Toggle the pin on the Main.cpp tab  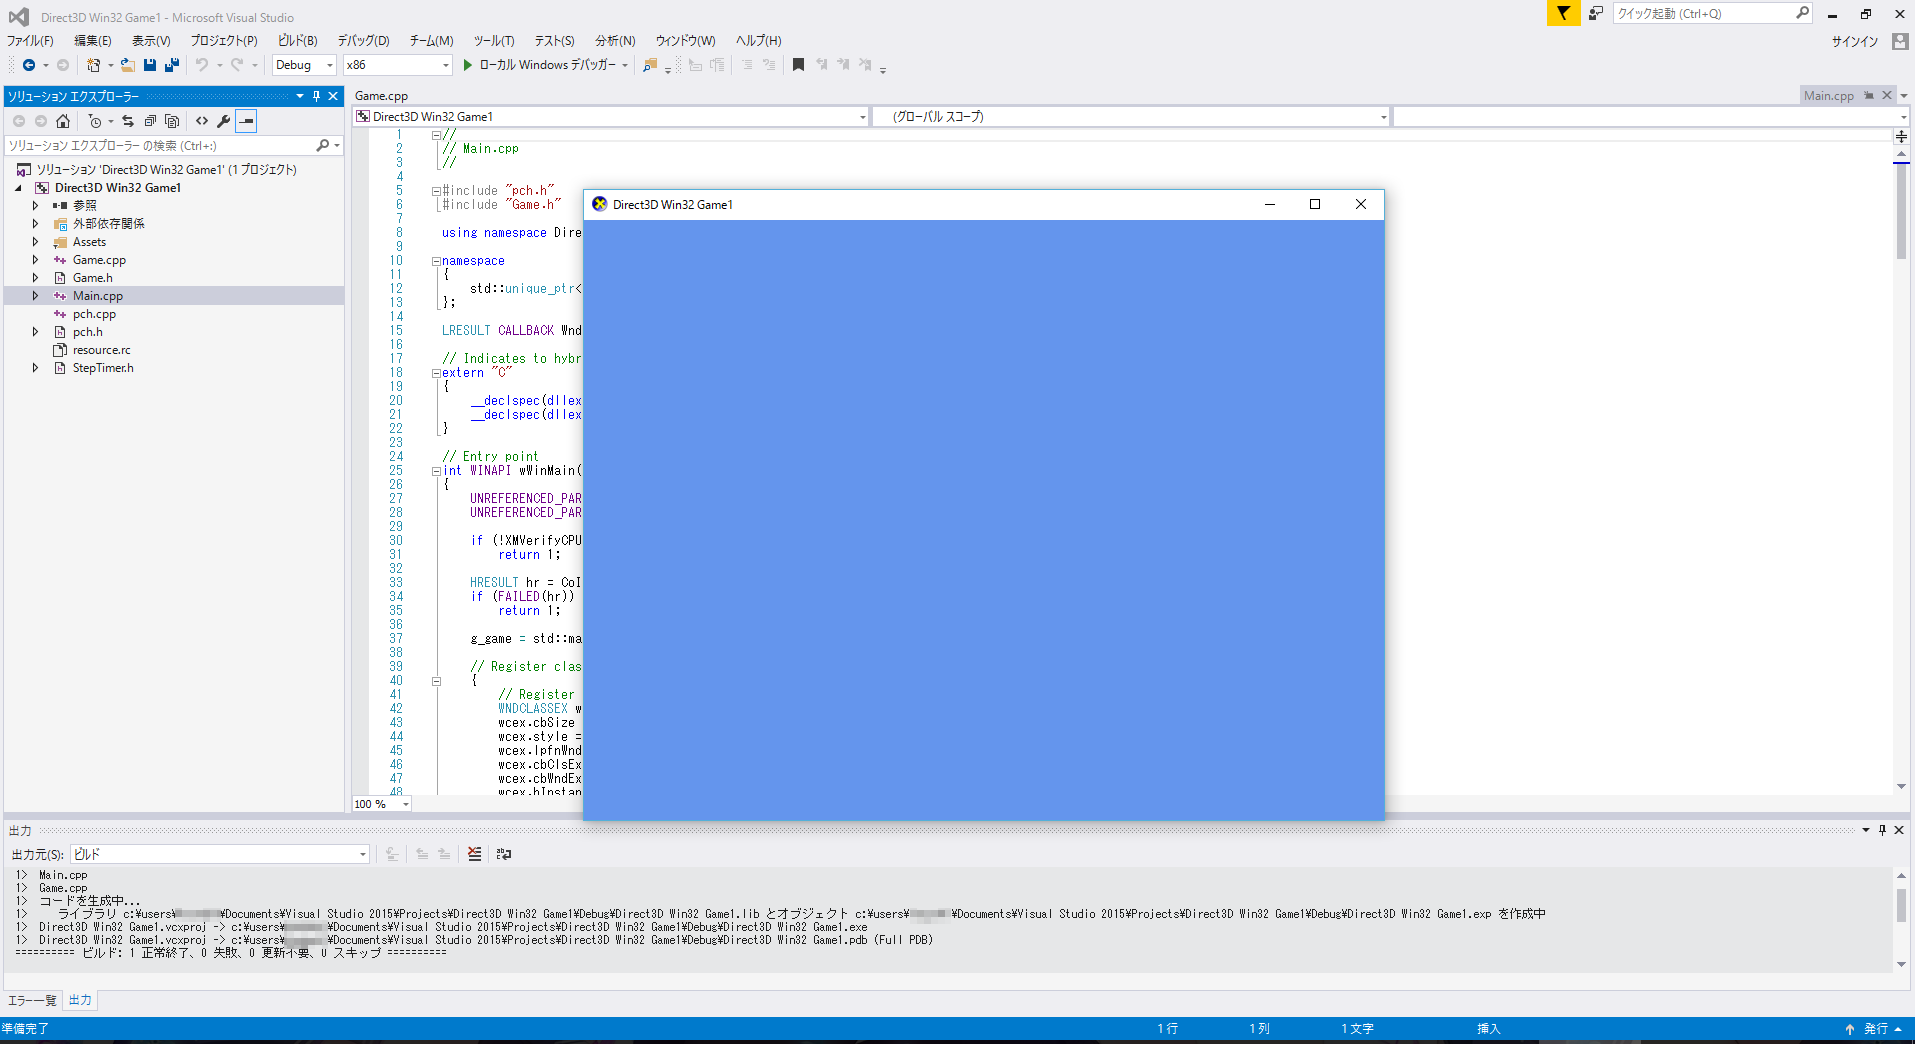click(x=1868, y=95)
